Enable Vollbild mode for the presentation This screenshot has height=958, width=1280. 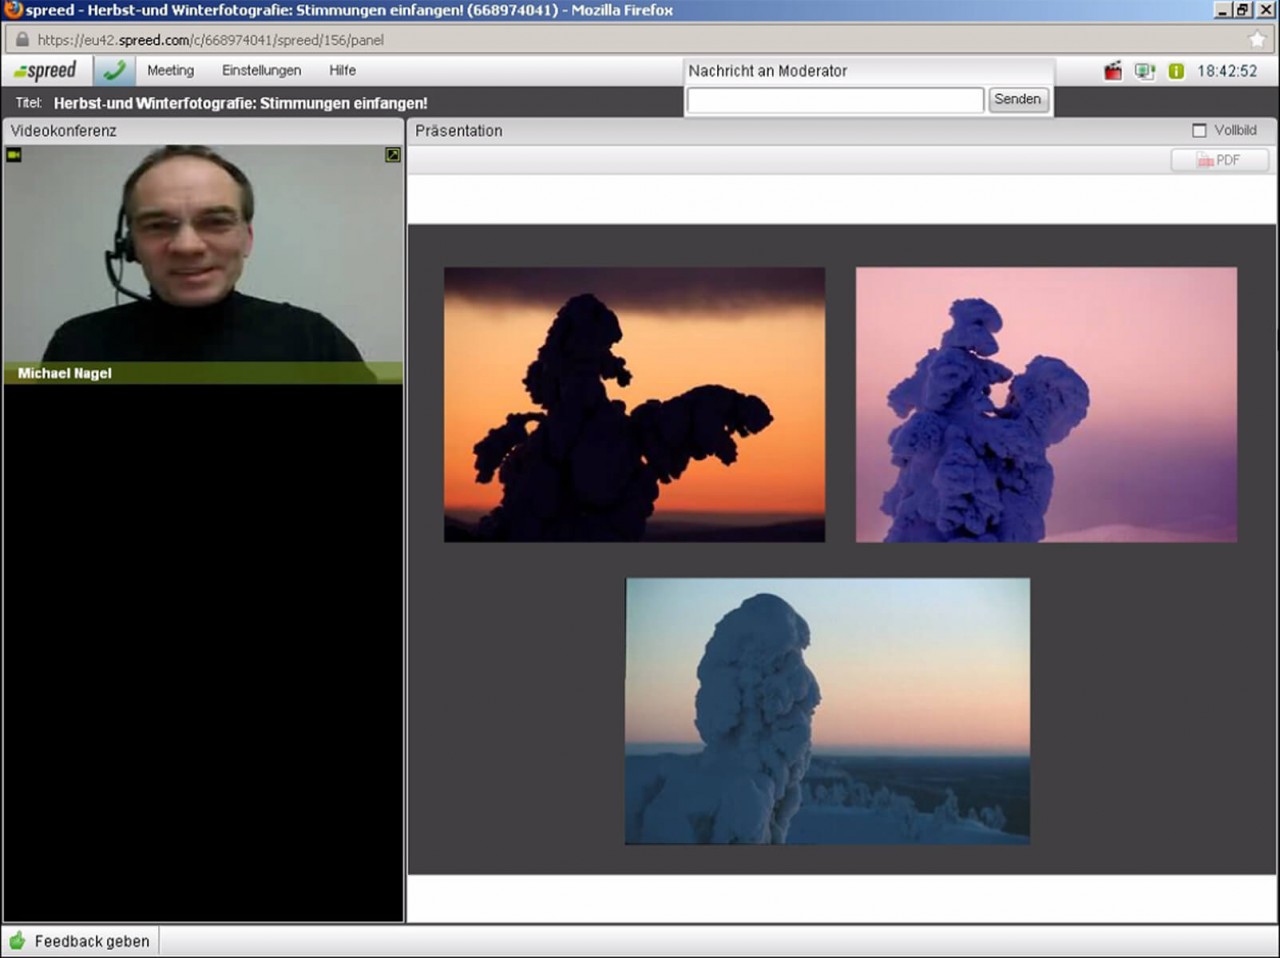(x=1197, y=130)
